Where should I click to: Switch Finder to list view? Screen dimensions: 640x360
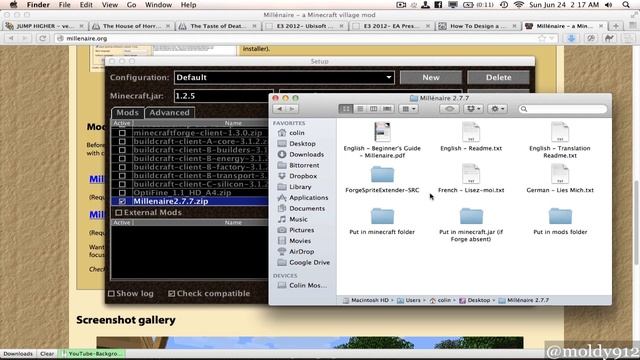pyautogui.click(x=360, y=109)
